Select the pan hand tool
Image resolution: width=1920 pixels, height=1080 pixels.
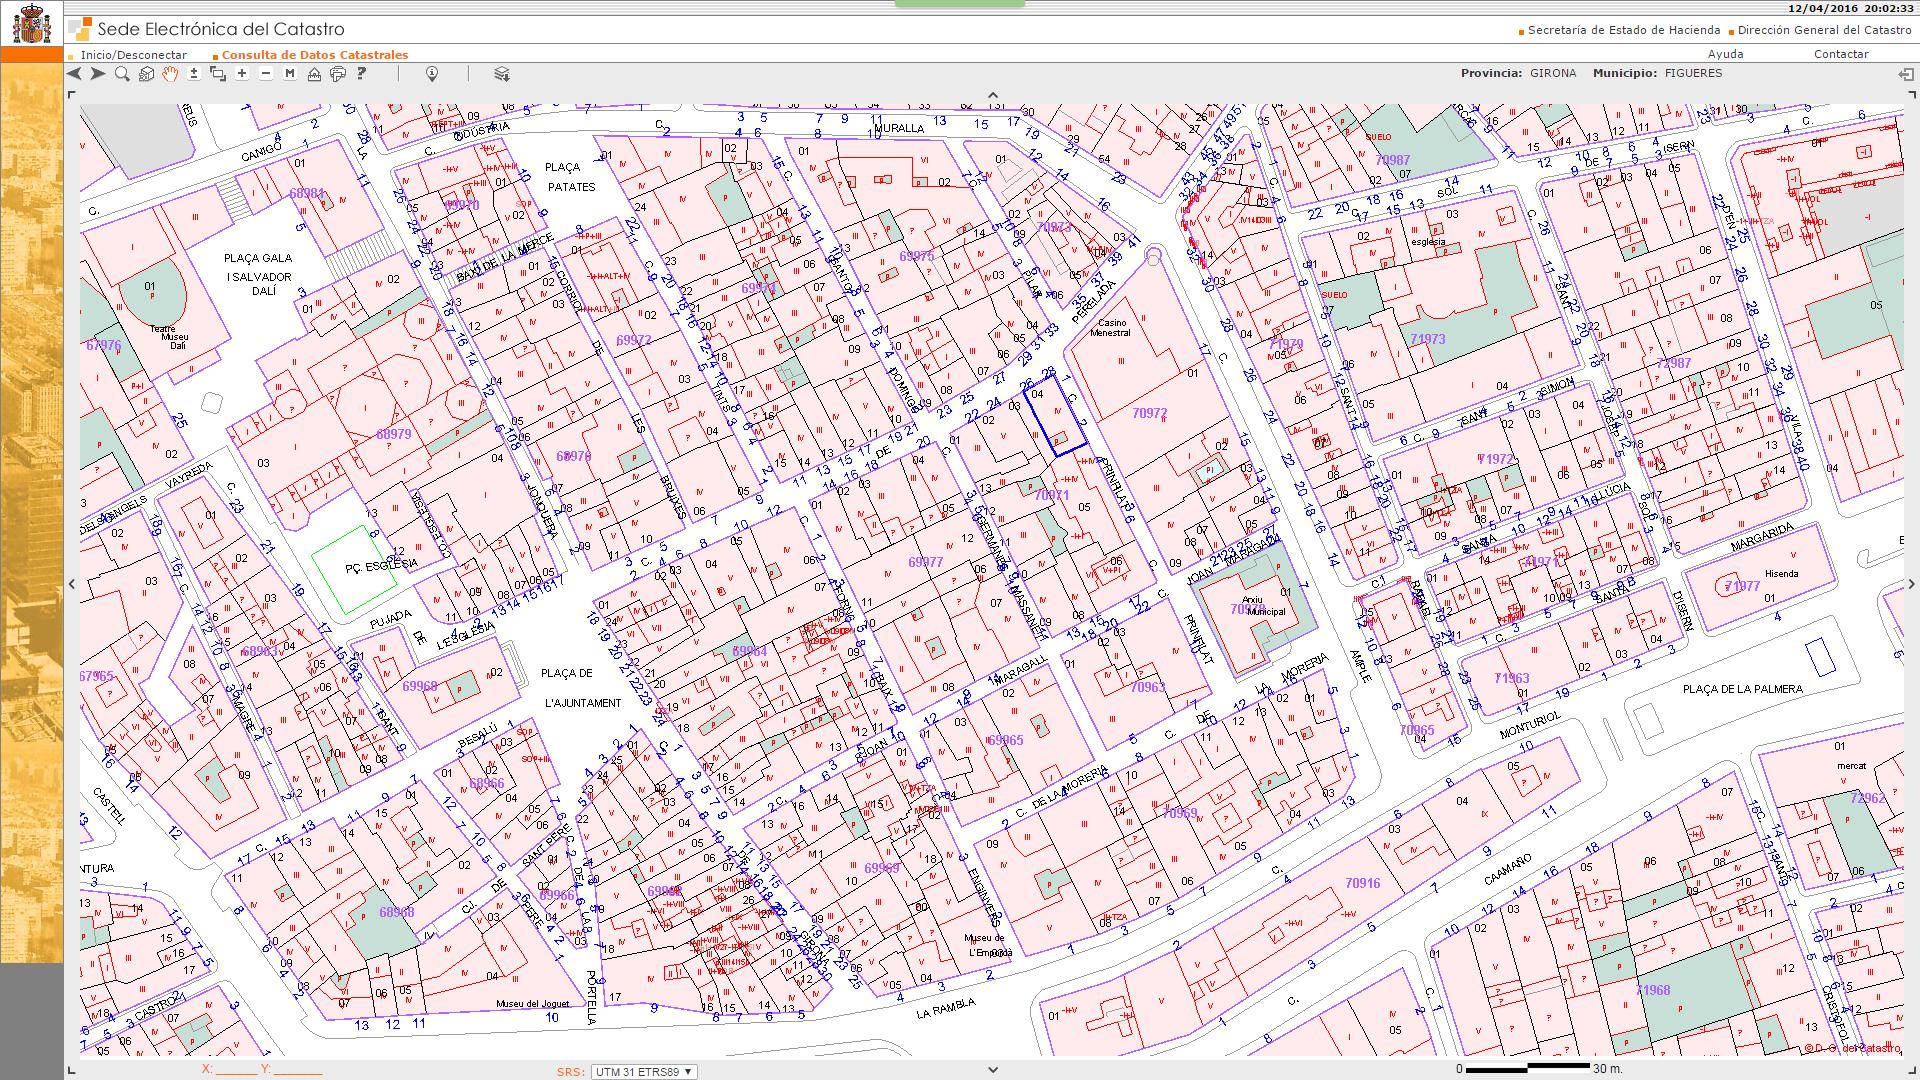170,74
